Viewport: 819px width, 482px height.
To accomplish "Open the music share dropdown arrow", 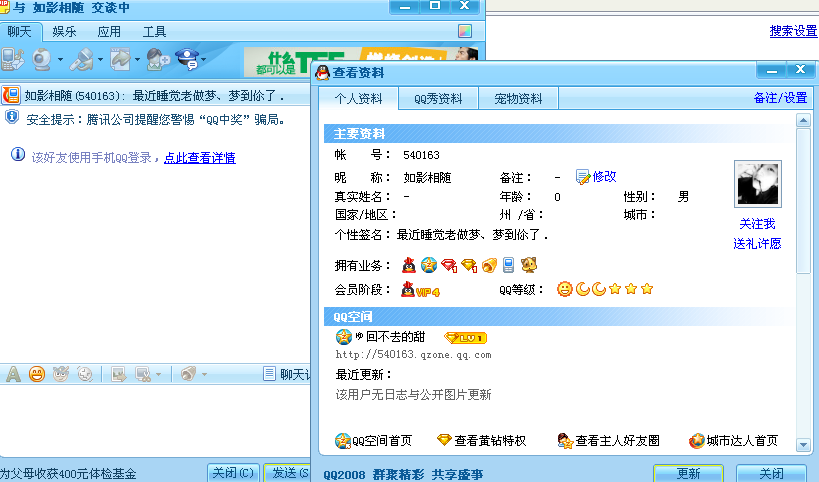I will coord(204,374).
